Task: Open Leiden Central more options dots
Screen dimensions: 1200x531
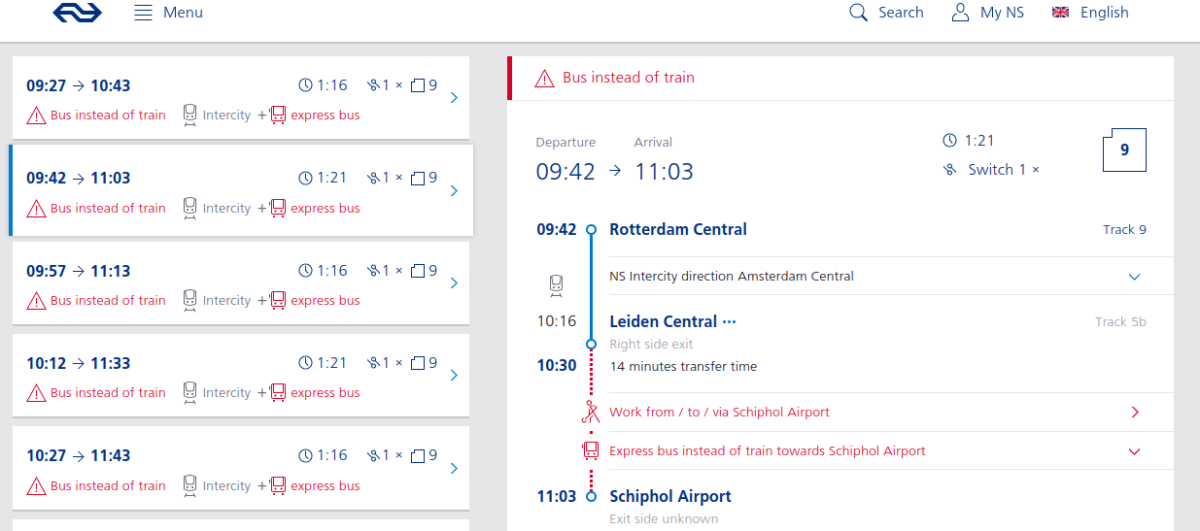Action: point(729,322)
